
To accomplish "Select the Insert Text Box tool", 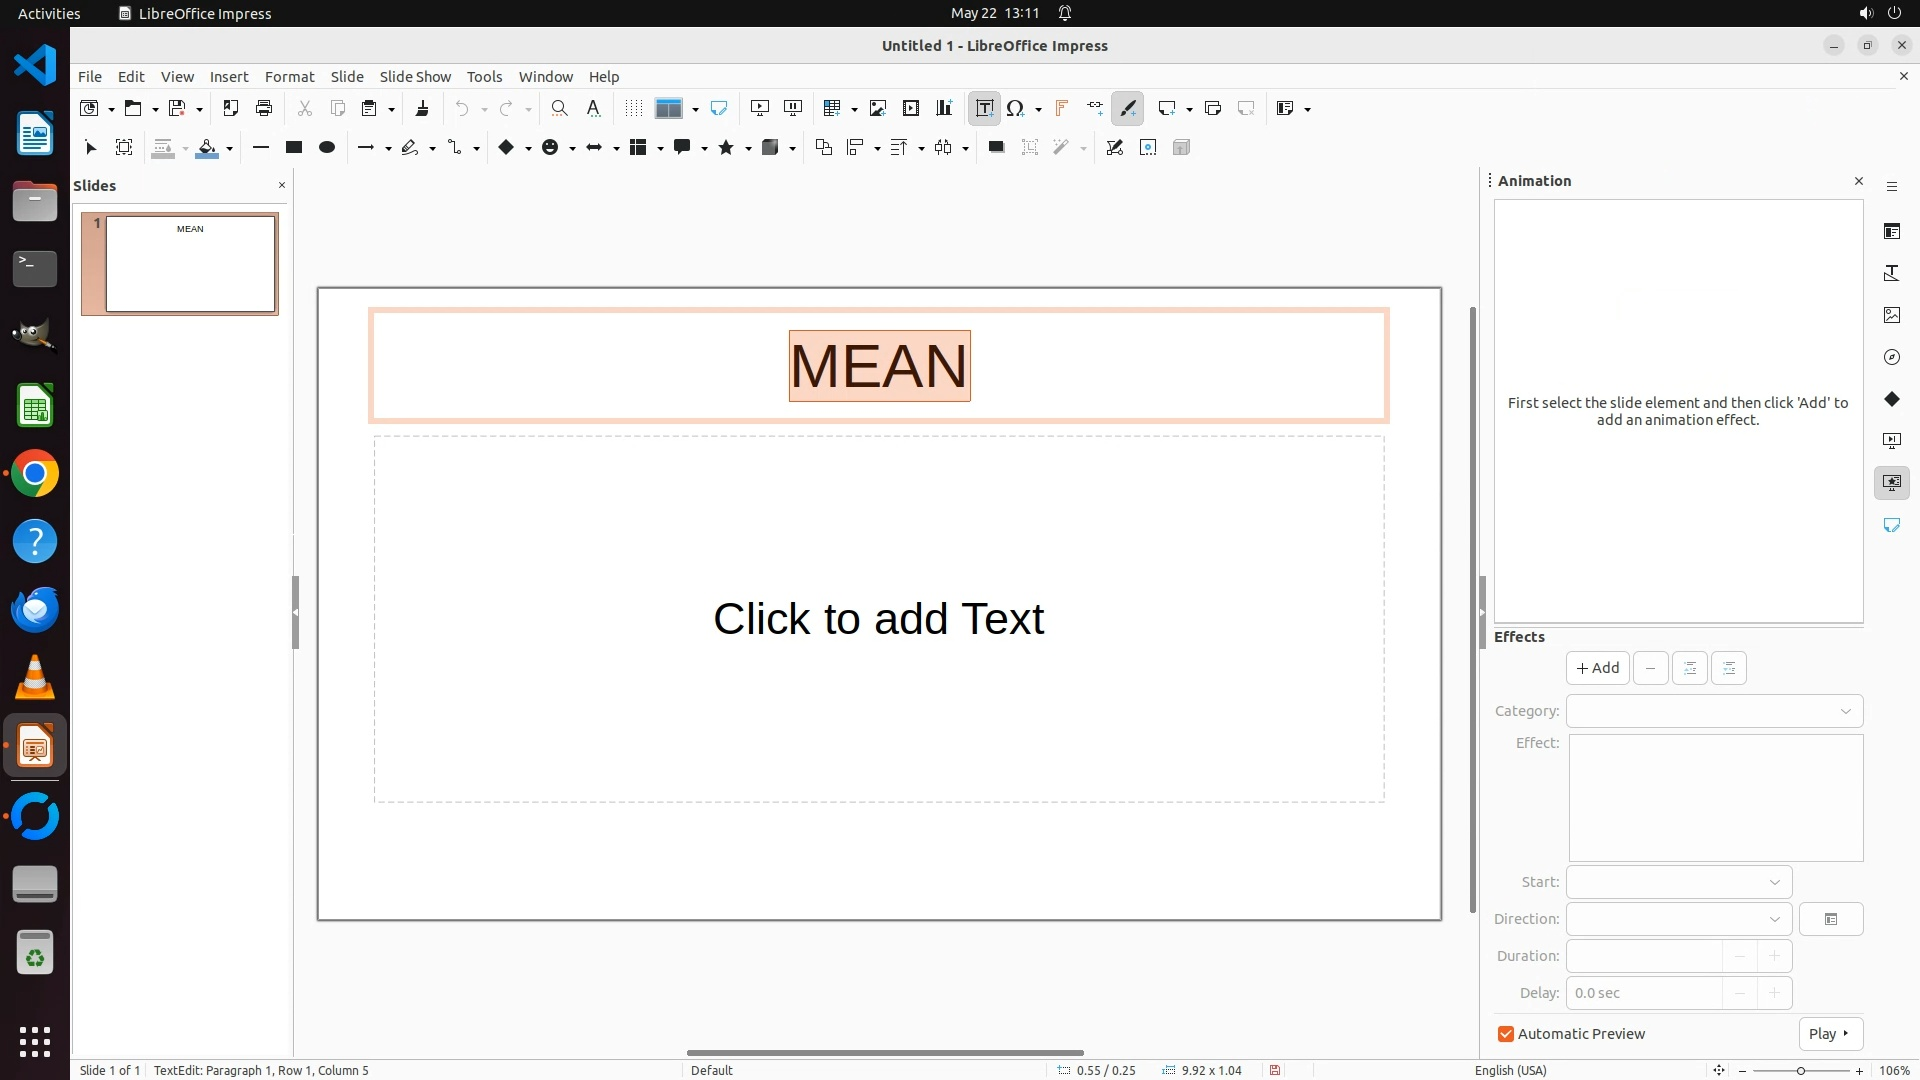I will [x=984, y=108].
